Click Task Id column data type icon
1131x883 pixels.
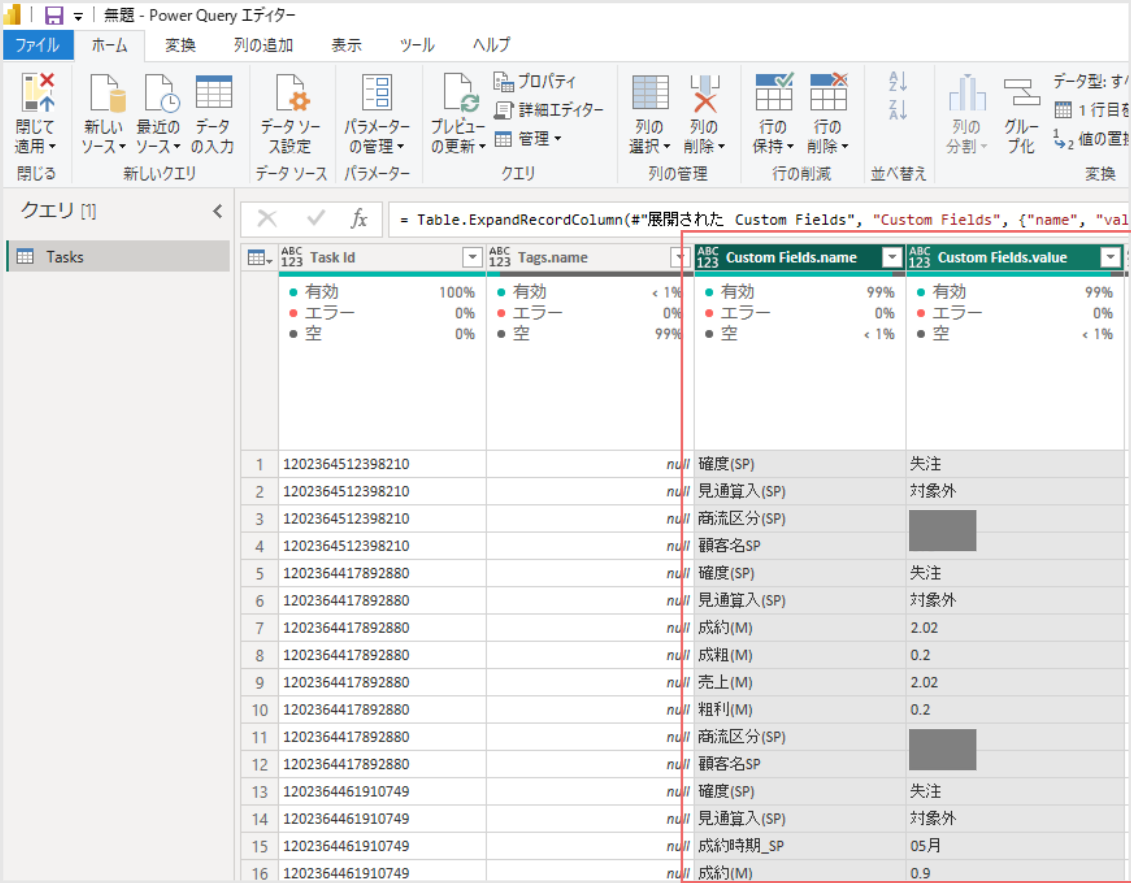pos(292,258)
